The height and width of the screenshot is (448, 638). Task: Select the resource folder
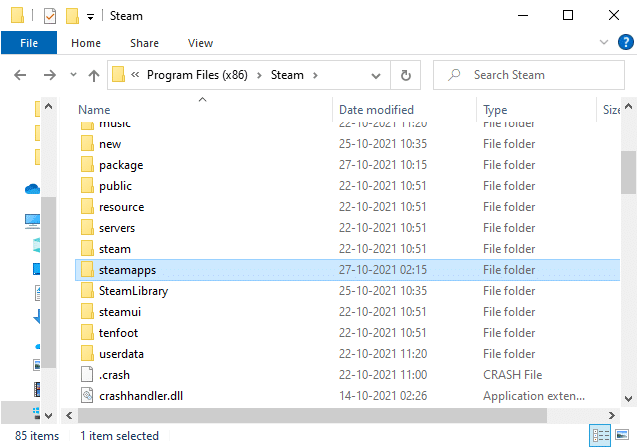click(x=348, y=207)
